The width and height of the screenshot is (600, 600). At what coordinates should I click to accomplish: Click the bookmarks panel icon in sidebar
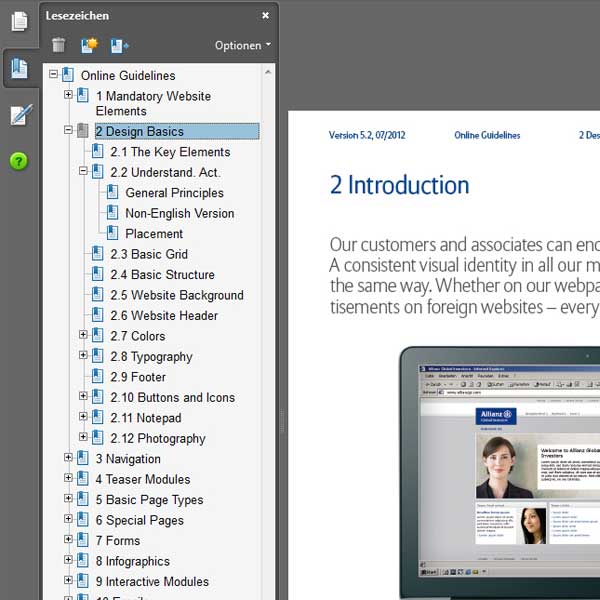19,69
